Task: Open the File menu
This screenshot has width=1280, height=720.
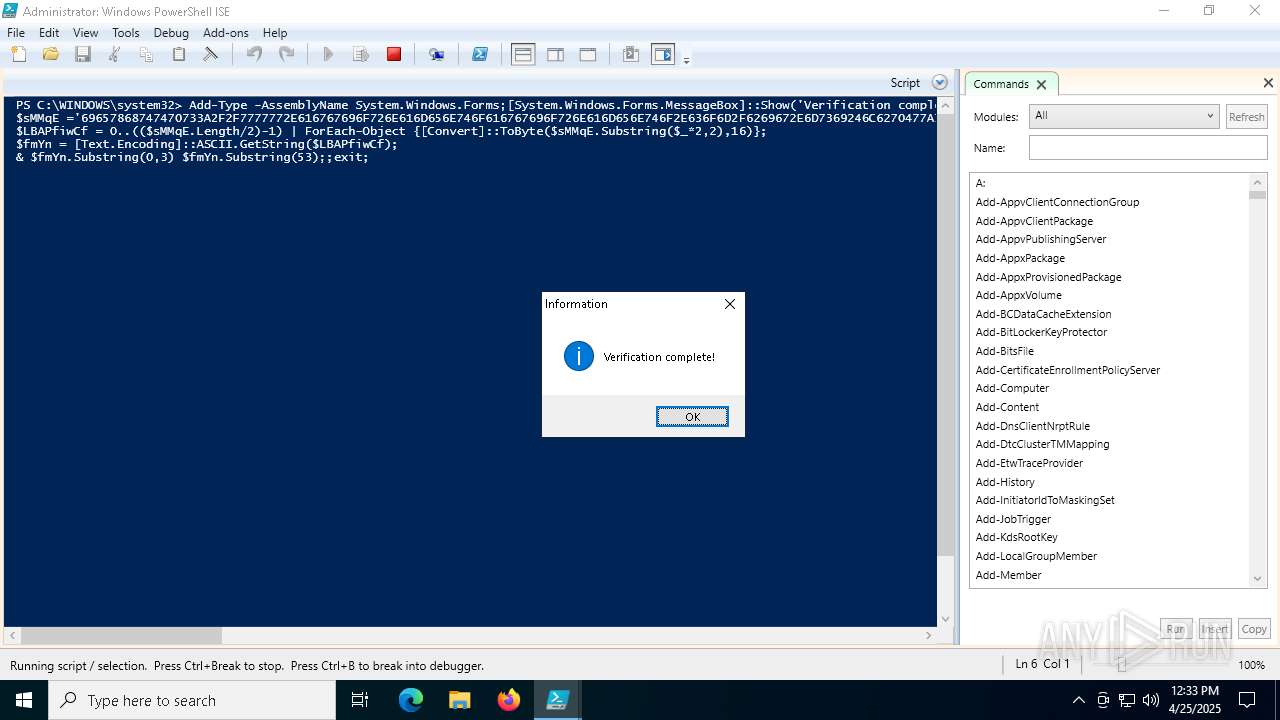Action: click(16, 33)
